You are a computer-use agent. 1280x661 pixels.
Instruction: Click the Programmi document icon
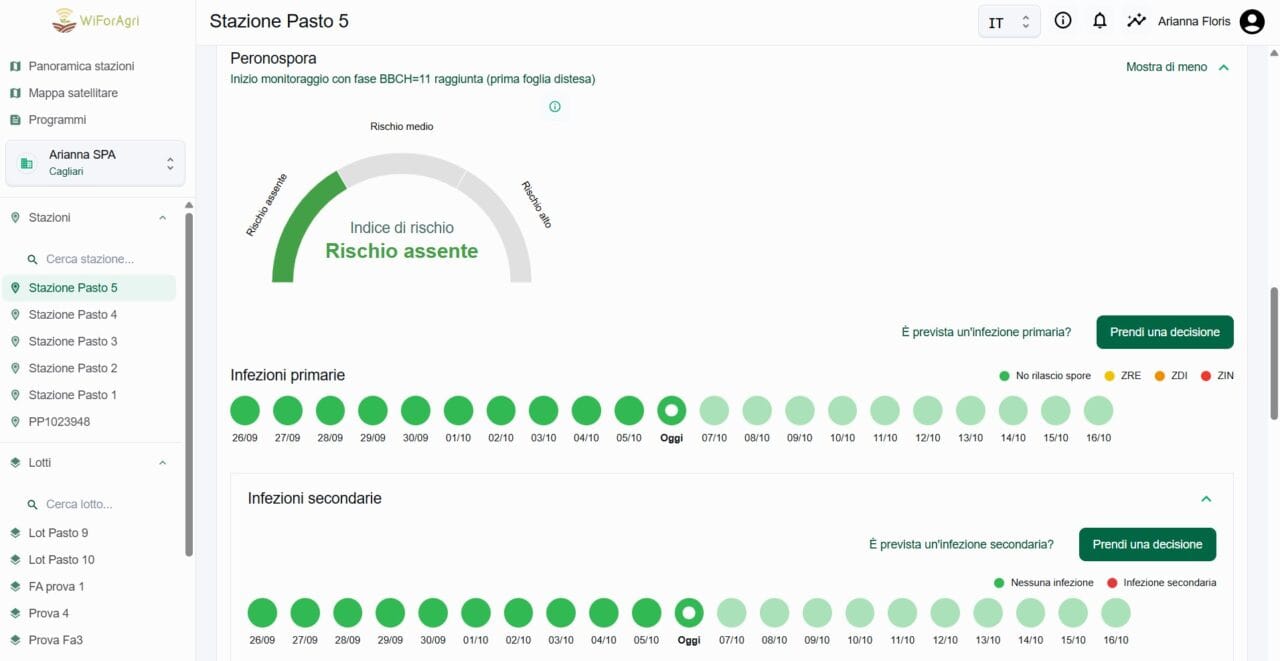point(15,120)
